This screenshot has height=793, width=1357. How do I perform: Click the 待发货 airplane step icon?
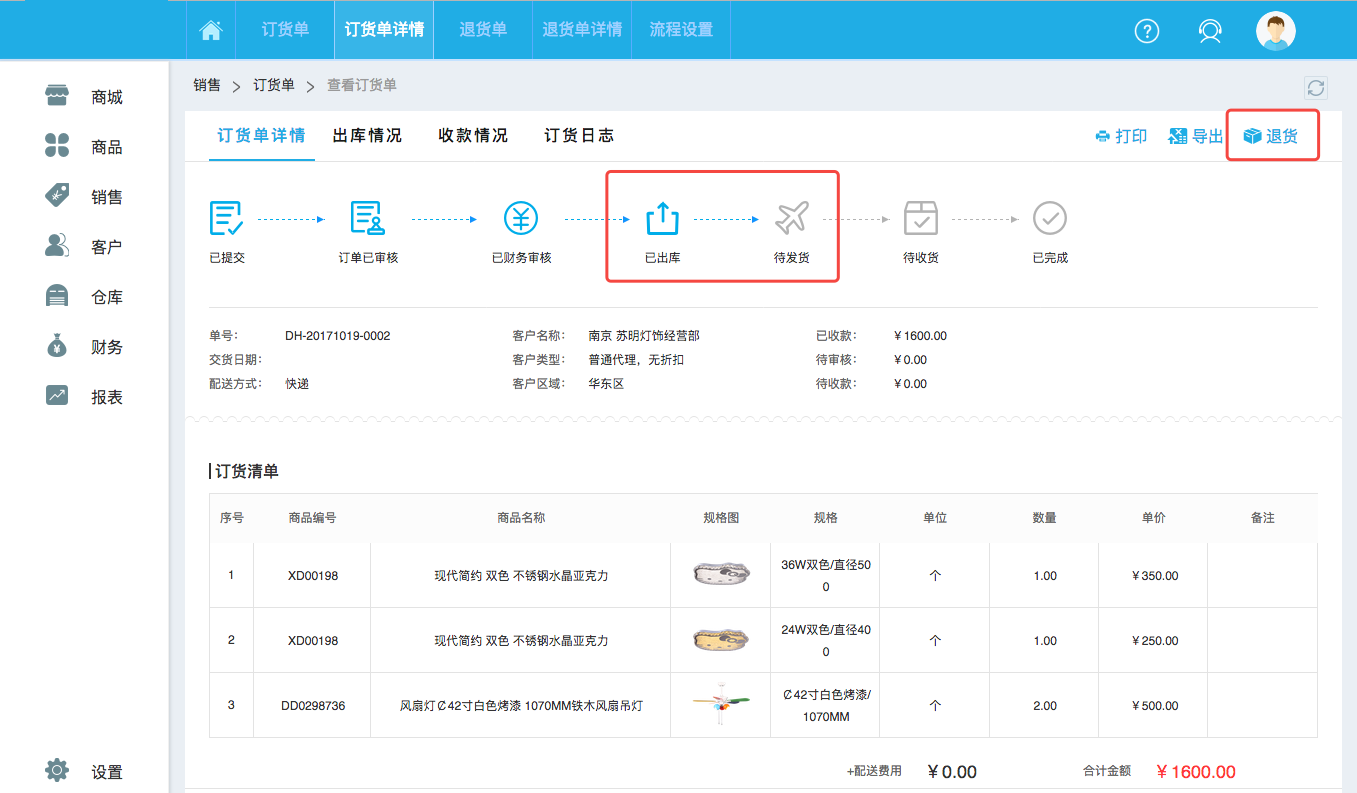791,217
